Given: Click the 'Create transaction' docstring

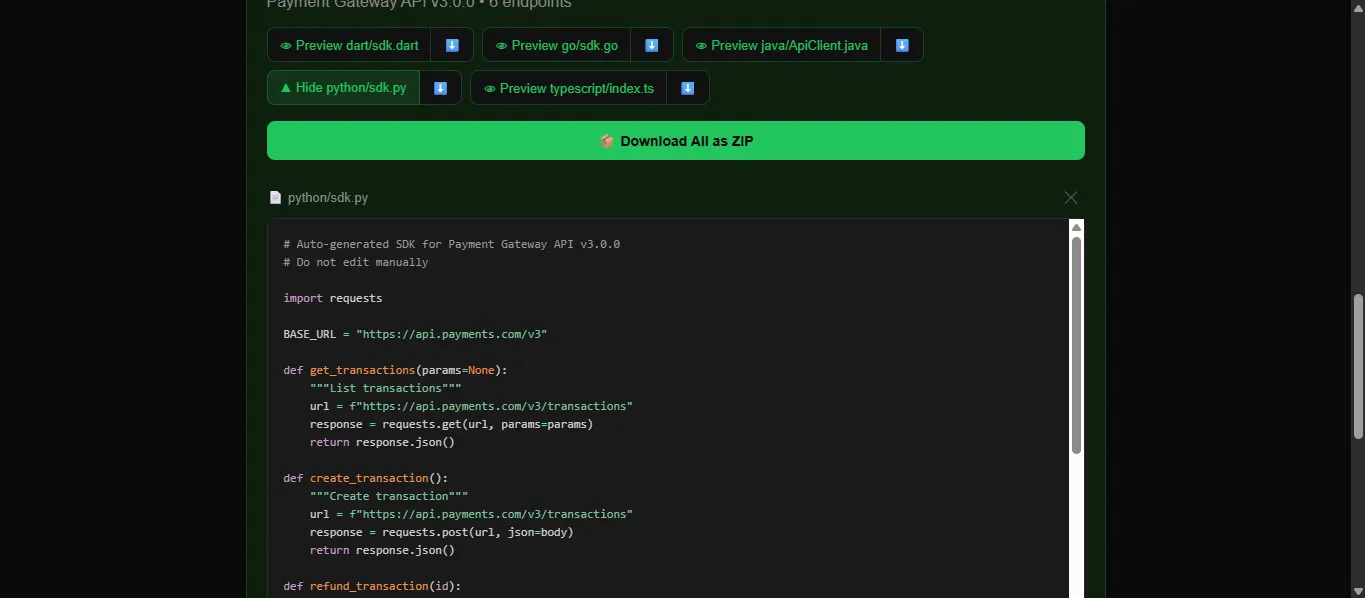Looking at the screenshot, I should tap(389, 496).
